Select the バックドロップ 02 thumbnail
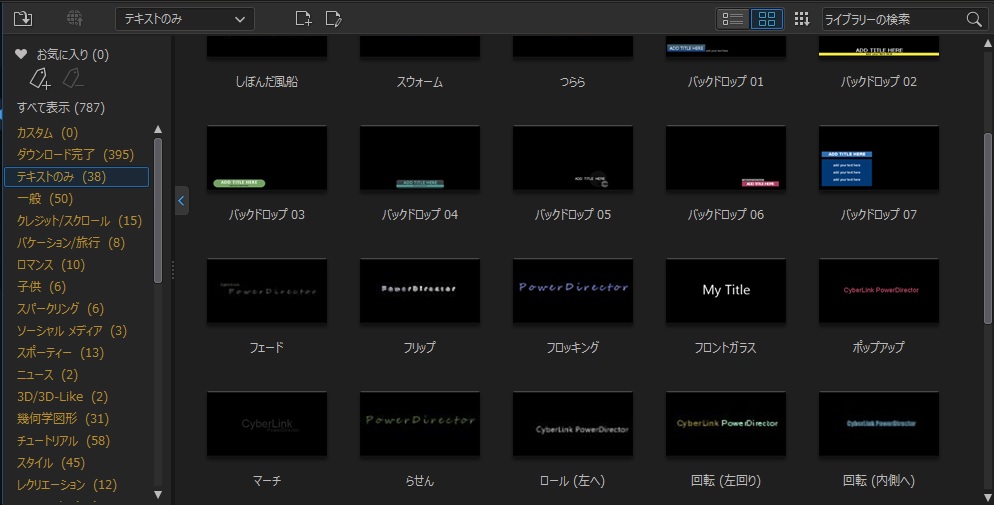This screenshot has height=505, width=994. pos(879,46)
